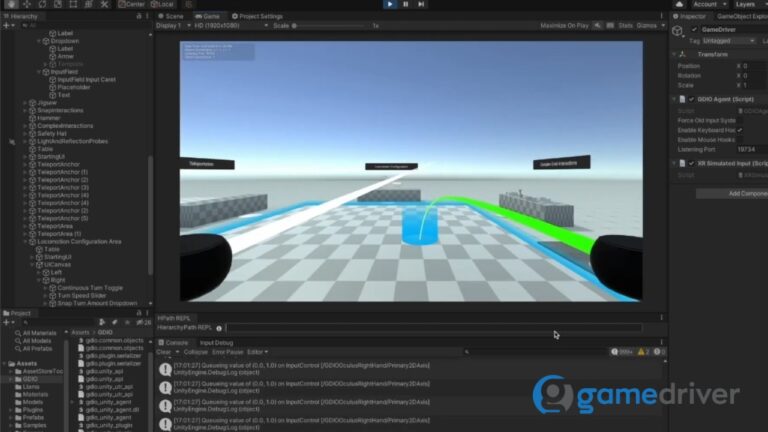
Task: Click the Transform component icon
Action: [x=683, y=54]
